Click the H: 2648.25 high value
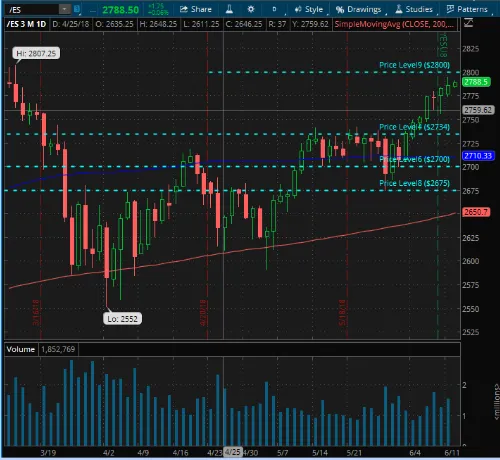Screen dimensions: 500x460 point(158,24)
